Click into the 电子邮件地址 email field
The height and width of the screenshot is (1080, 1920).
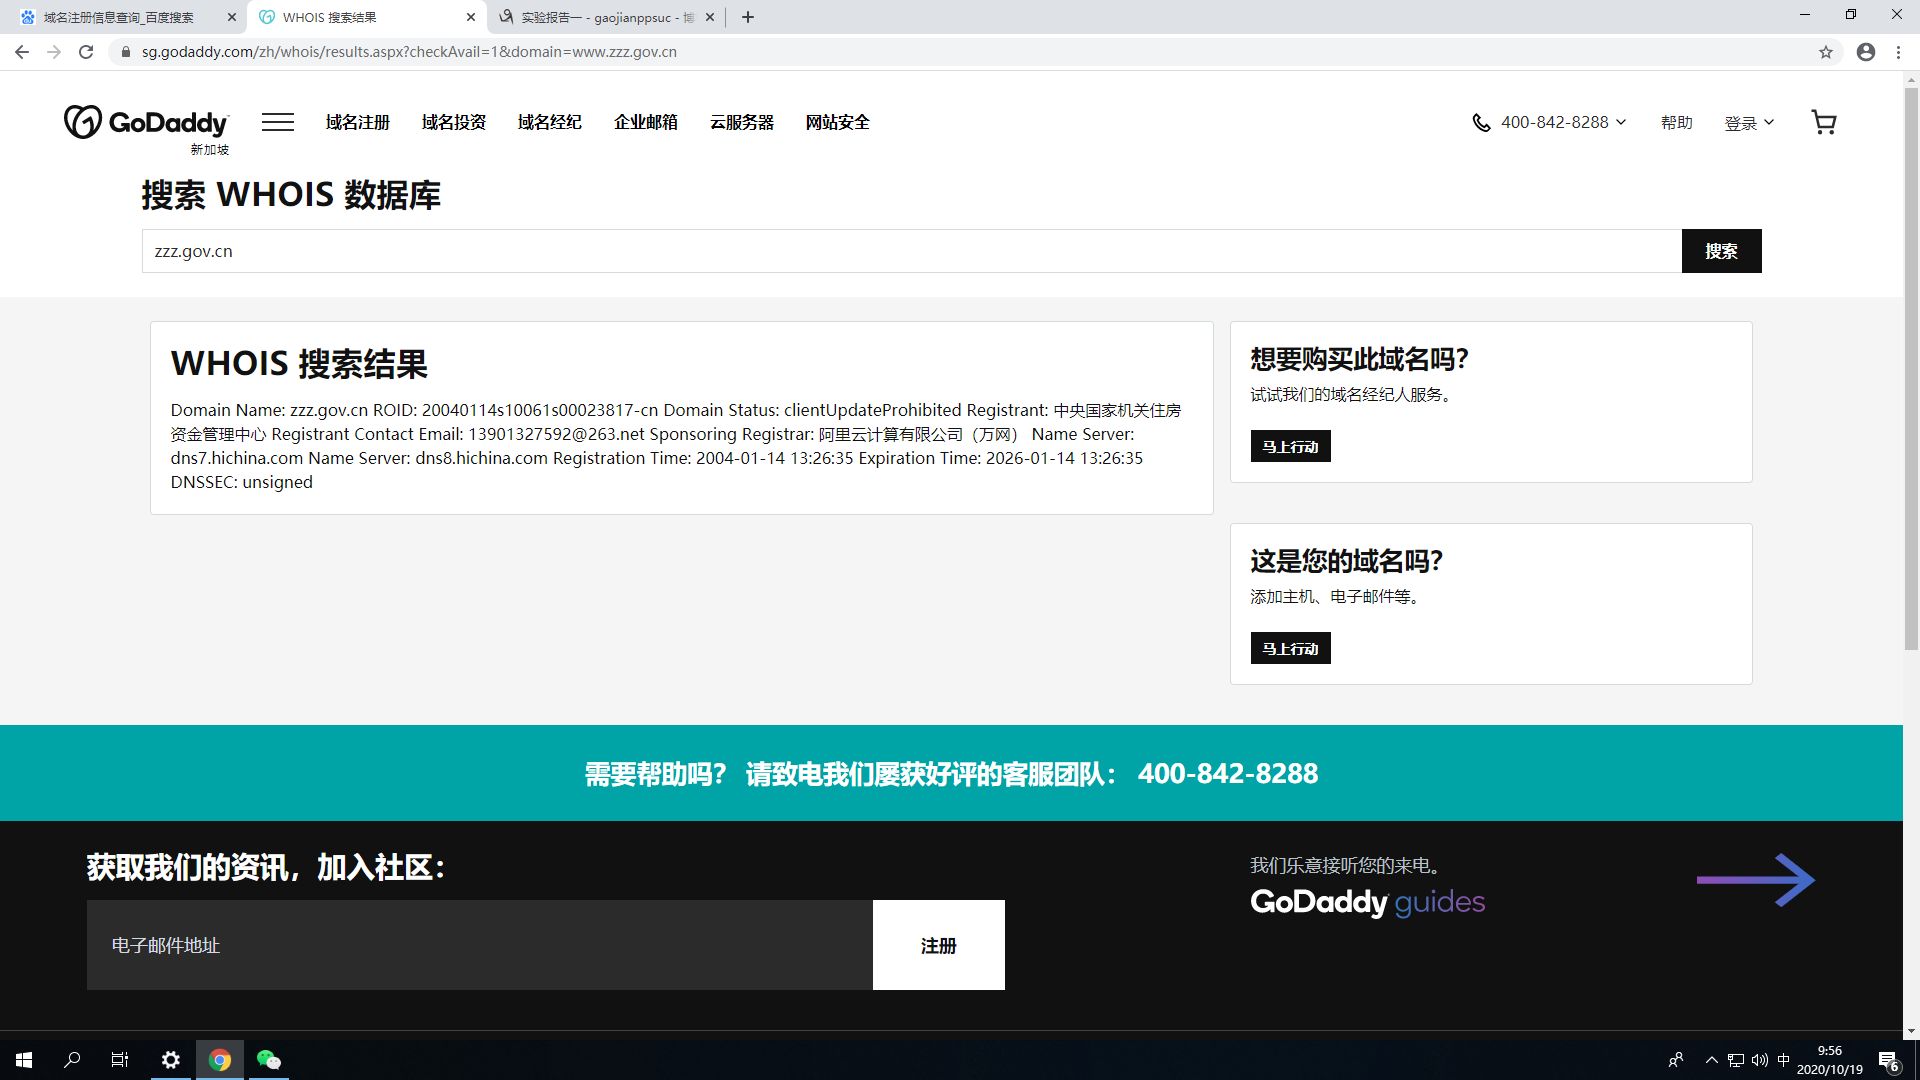[x=480, y=945]
